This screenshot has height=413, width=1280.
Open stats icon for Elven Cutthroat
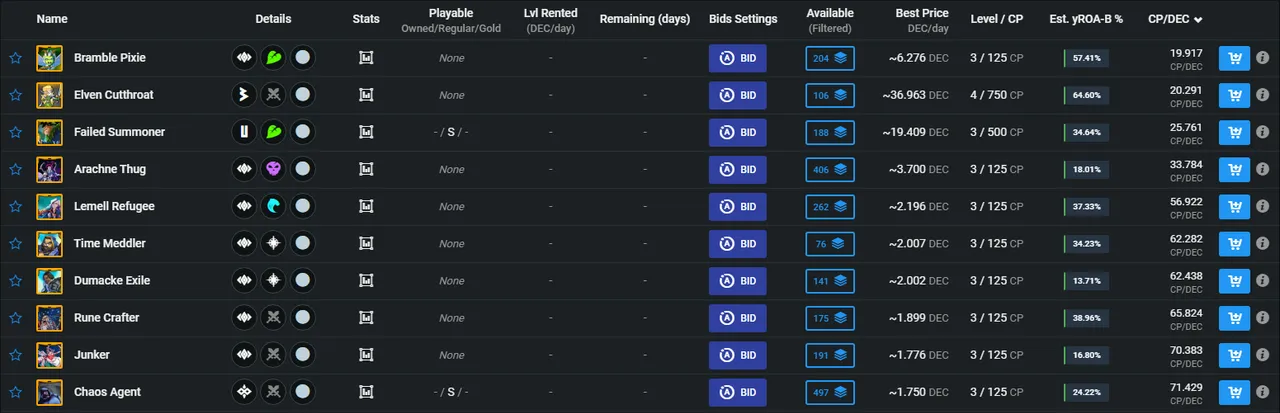[x=366, y=95]
